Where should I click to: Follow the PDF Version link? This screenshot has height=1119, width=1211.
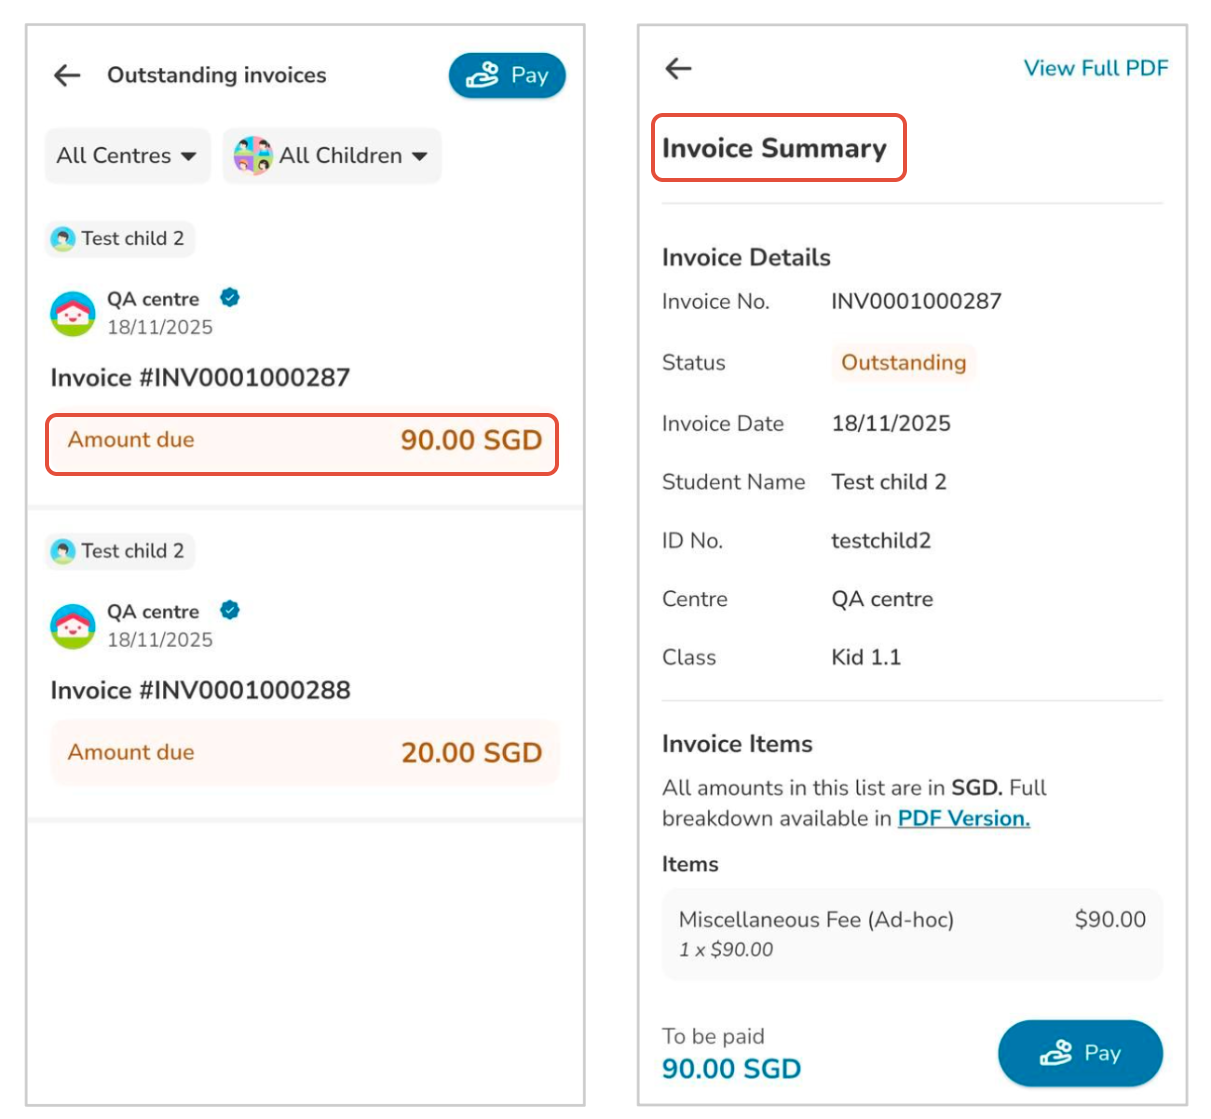963,818
